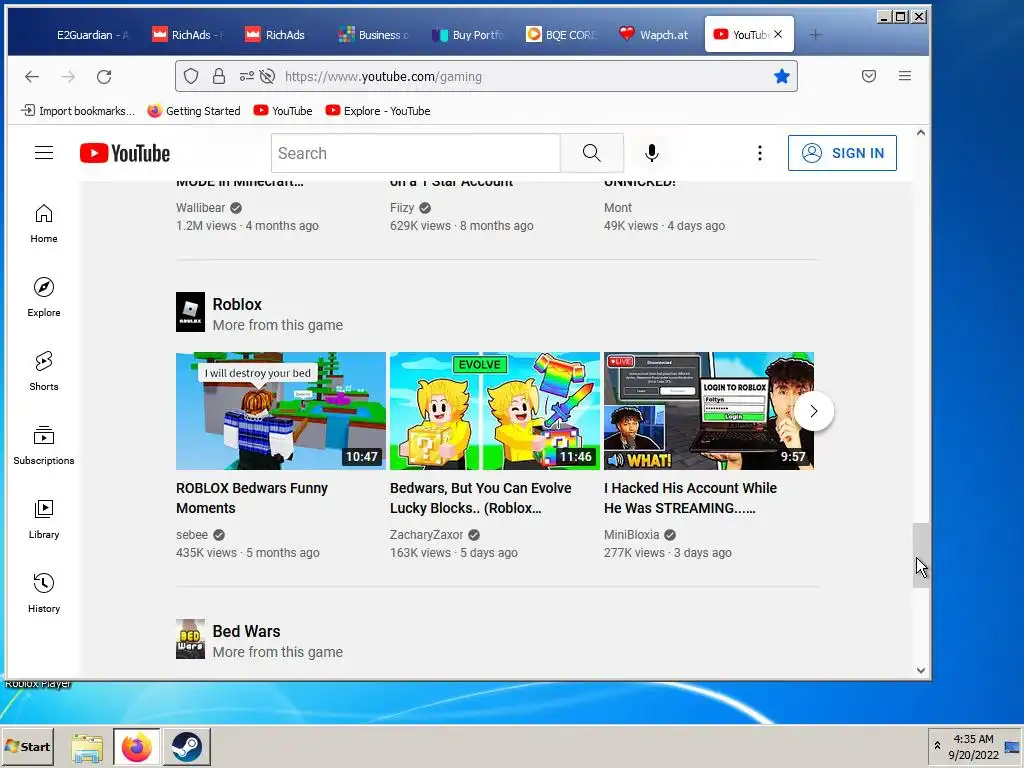Show site security padlock info
1024x768 pixels.
pos(219,76)
